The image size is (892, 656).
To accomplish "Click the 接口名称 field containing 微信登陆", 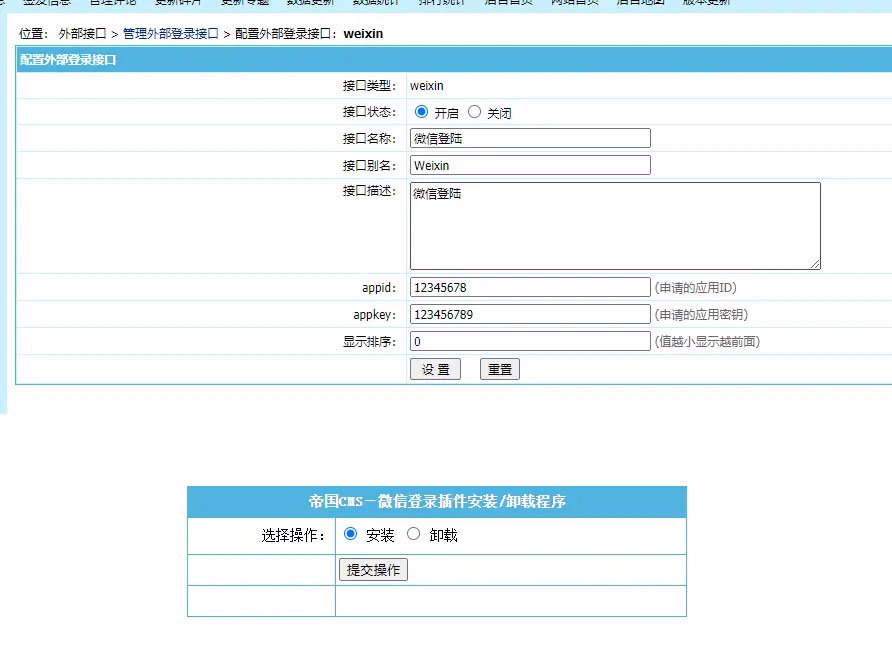I will [530, 137].
